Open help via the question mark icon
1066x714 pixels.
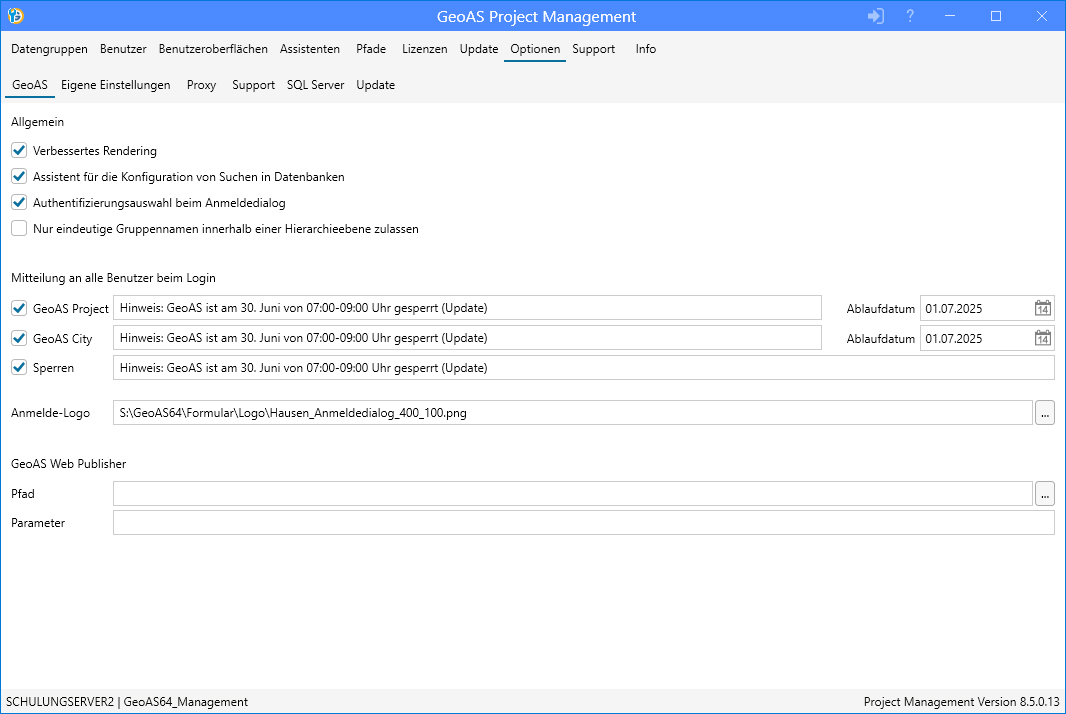910,16
